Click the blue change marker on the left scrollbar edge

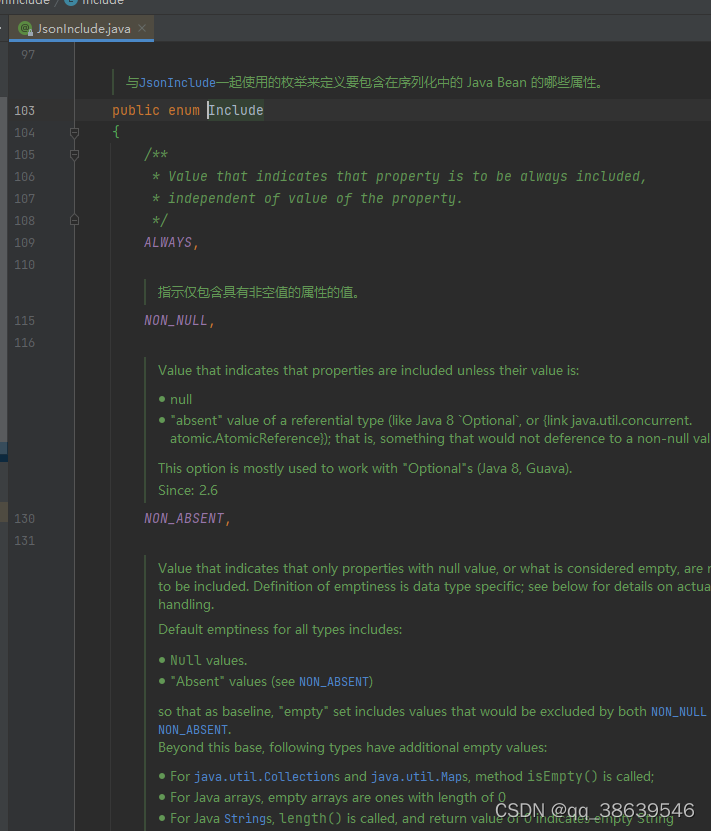(3, 451)
